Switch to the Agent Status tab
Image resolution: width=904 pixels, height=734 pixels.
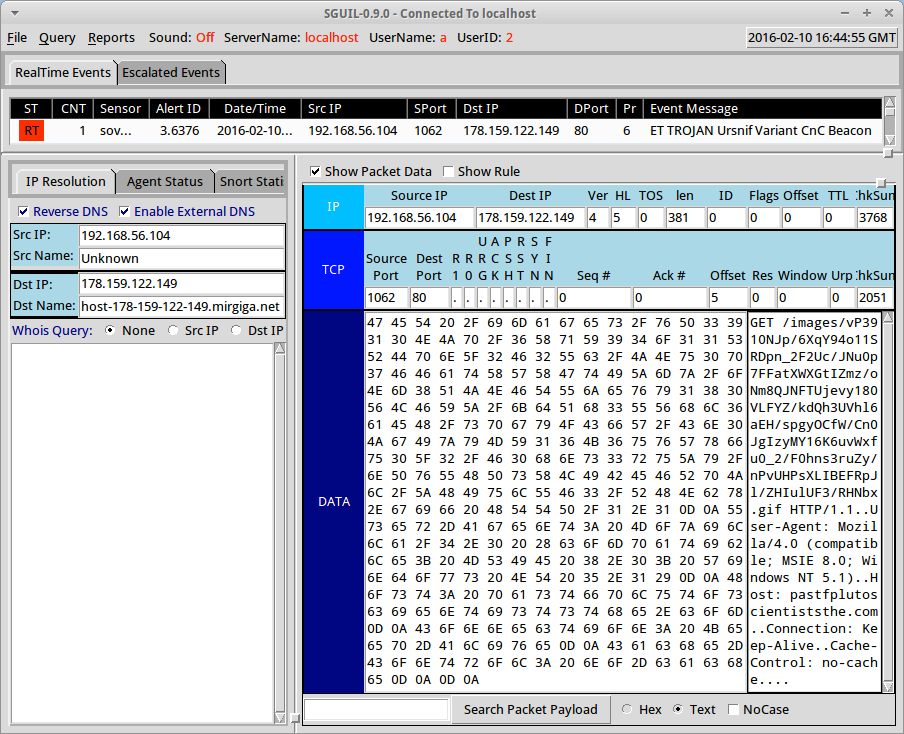pos(164,182)
